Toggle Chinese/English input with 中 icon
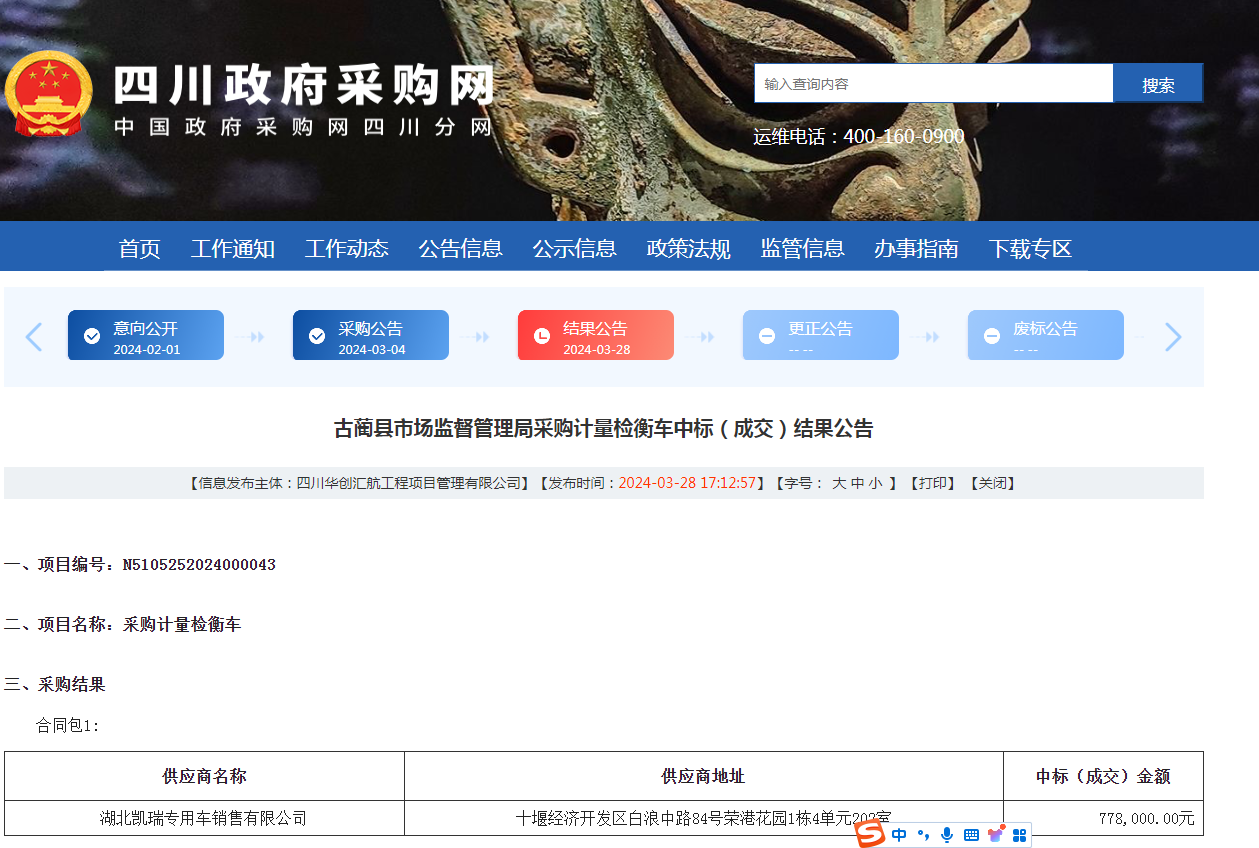Image resolution: width=1259 pixels, height=848 pixels. [901, 834]
